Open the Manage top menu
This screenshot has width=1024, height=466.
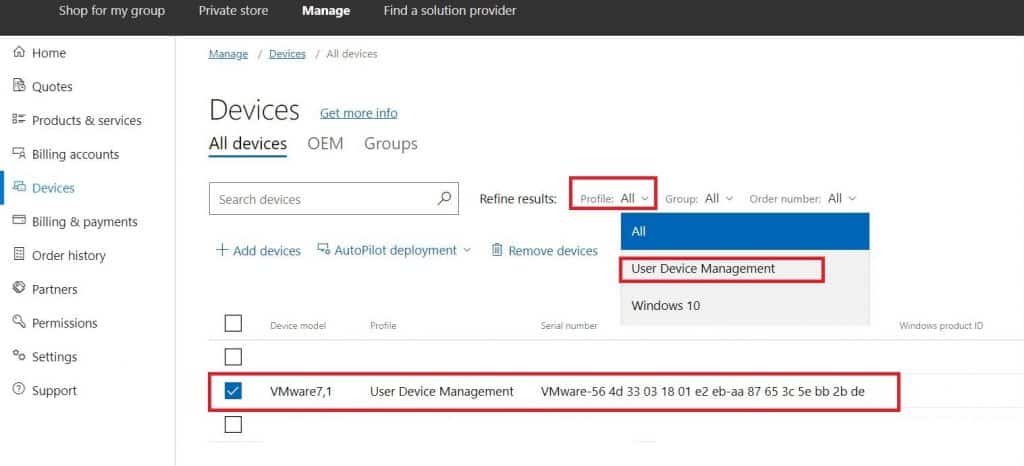[326, 11]
